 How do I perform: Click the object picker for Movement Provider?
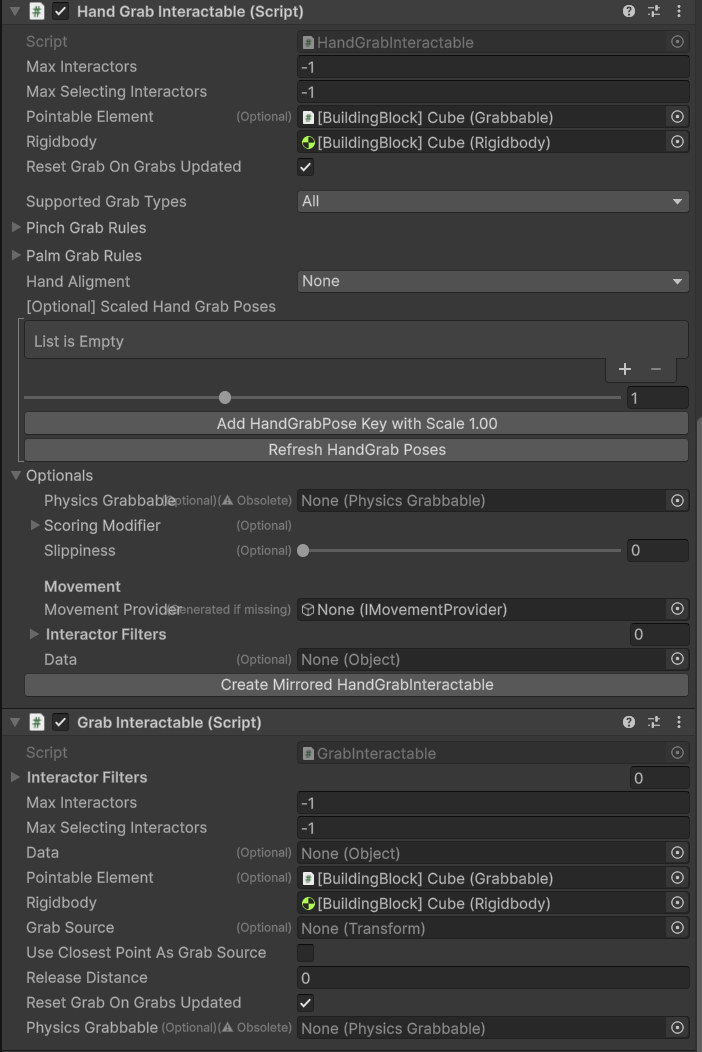[x=677, y=609]
